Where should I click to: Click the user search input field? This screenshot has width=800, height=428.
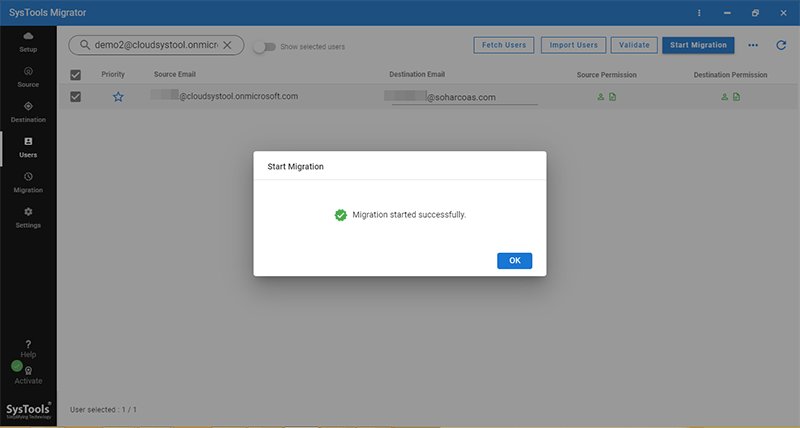point(156,45)
